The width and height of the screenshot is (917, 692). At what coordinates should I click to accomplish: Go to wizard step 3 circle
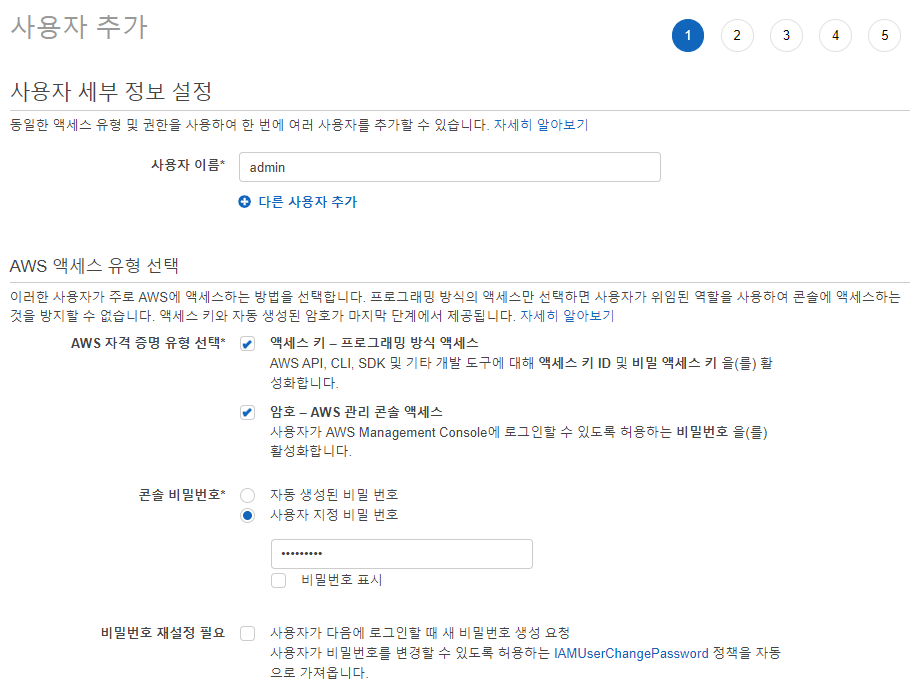coord(786,36)
